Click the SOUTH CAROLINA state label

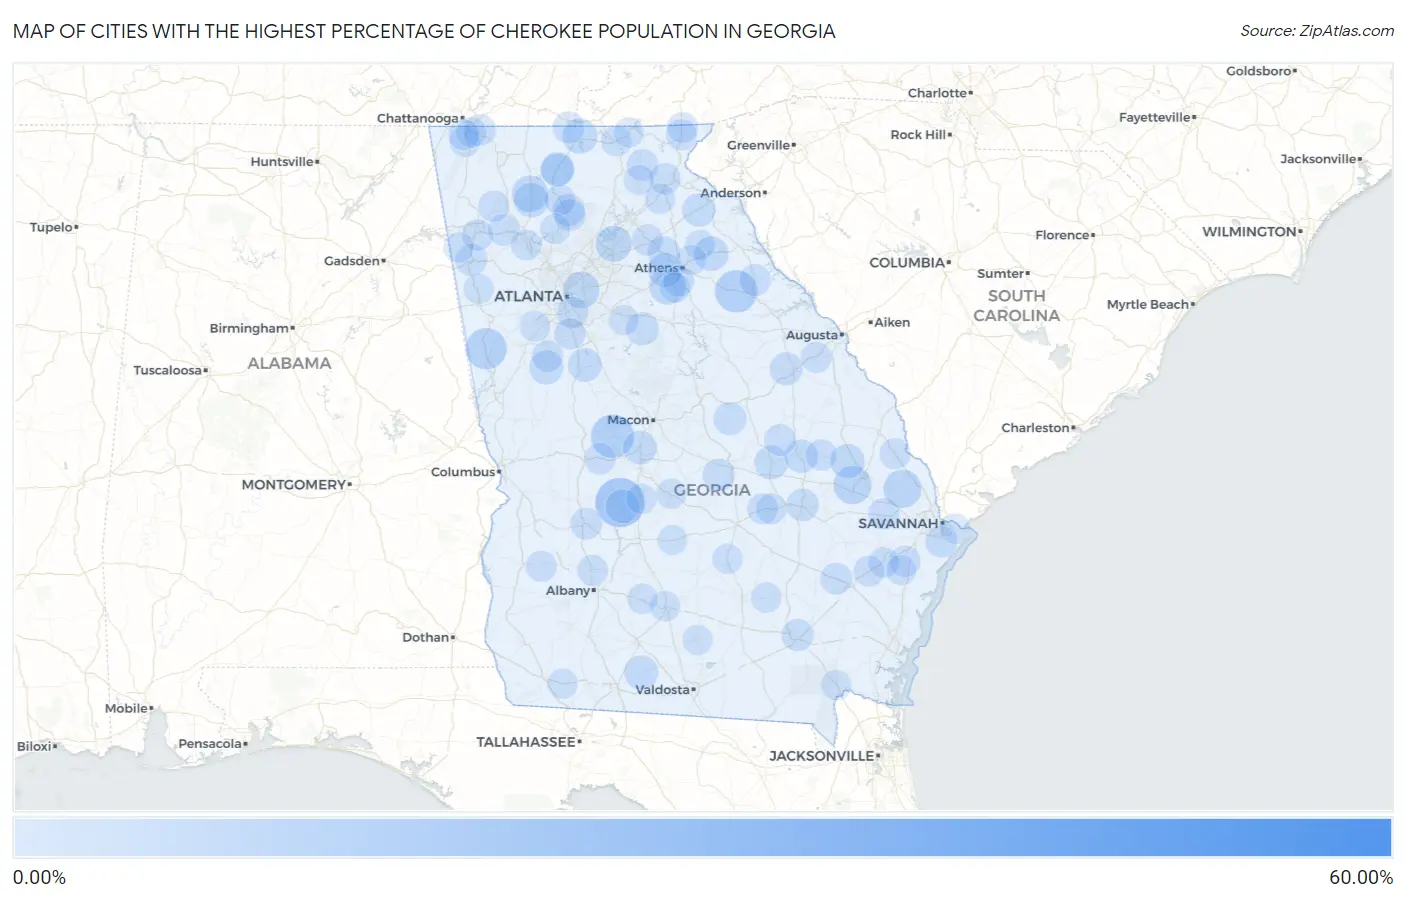1016,306
